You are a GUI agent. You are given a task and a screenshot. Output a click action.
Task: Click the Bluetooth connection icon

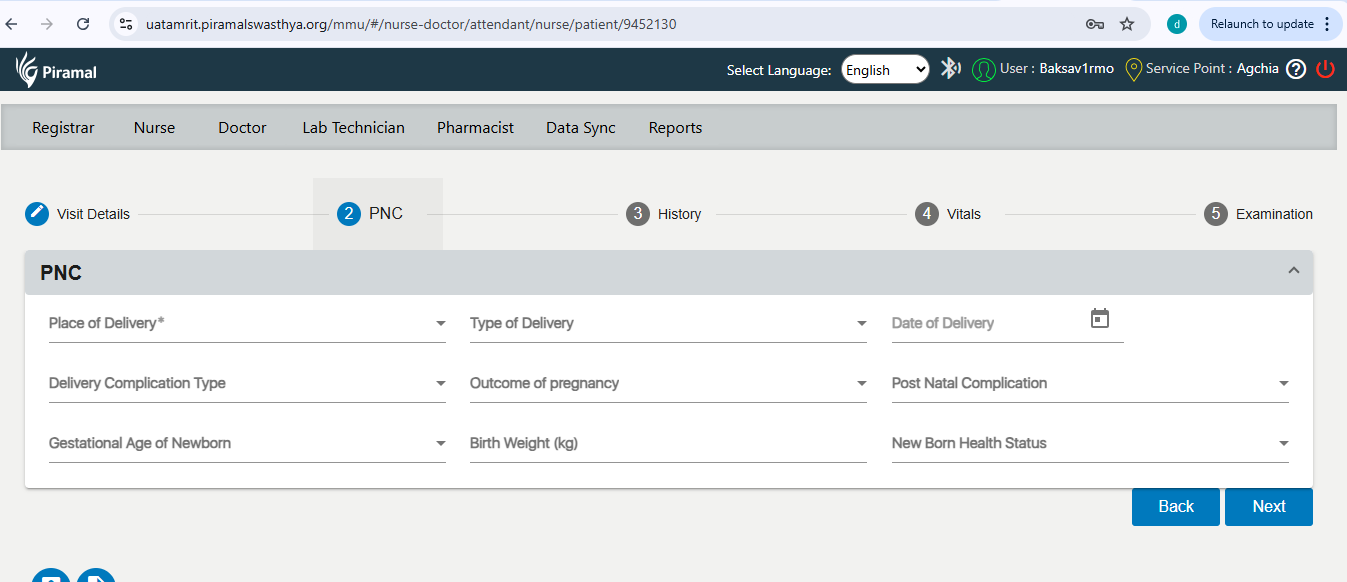click(x=950, y=69)
